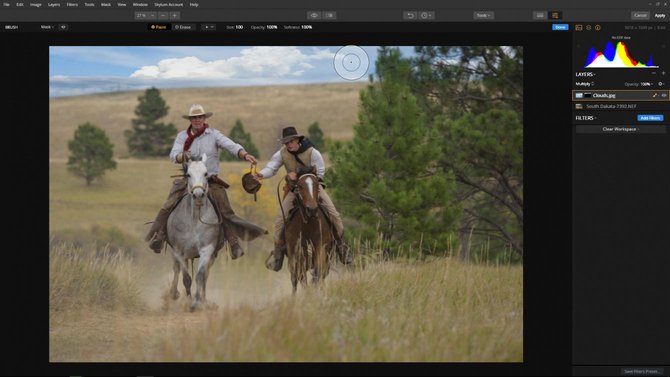
Task: Click the brush Opacity 100% value
Action: pyautogui.click(x=272, y=27)
